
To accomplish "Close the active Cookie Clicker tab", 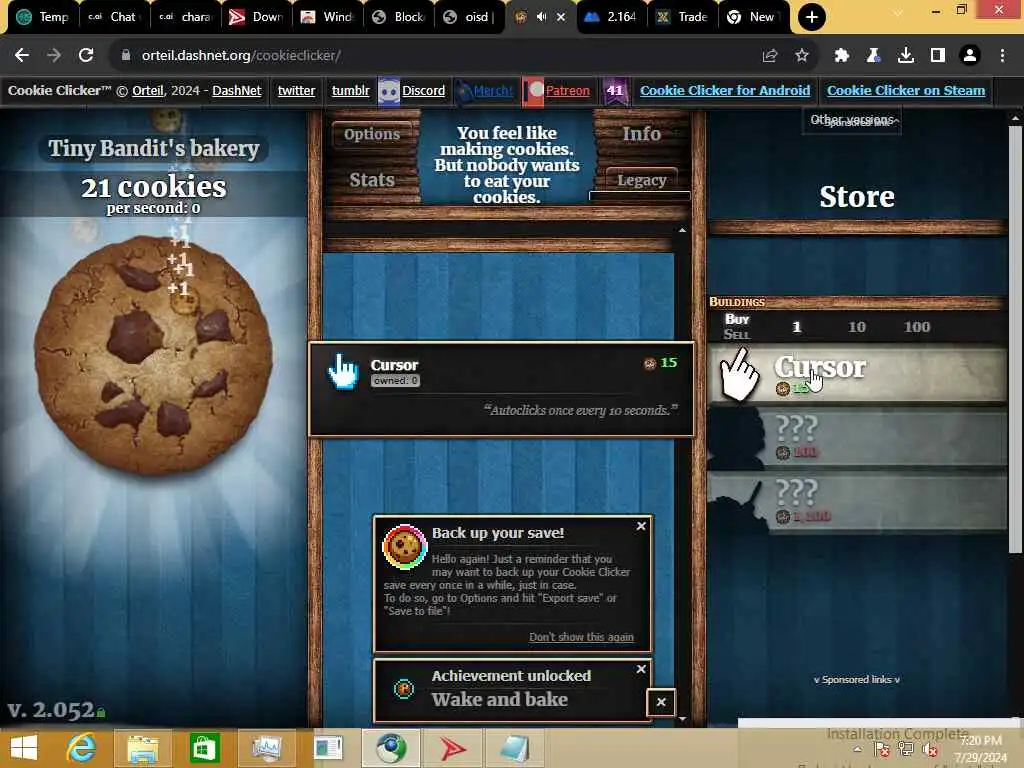I will click(561, 17).
